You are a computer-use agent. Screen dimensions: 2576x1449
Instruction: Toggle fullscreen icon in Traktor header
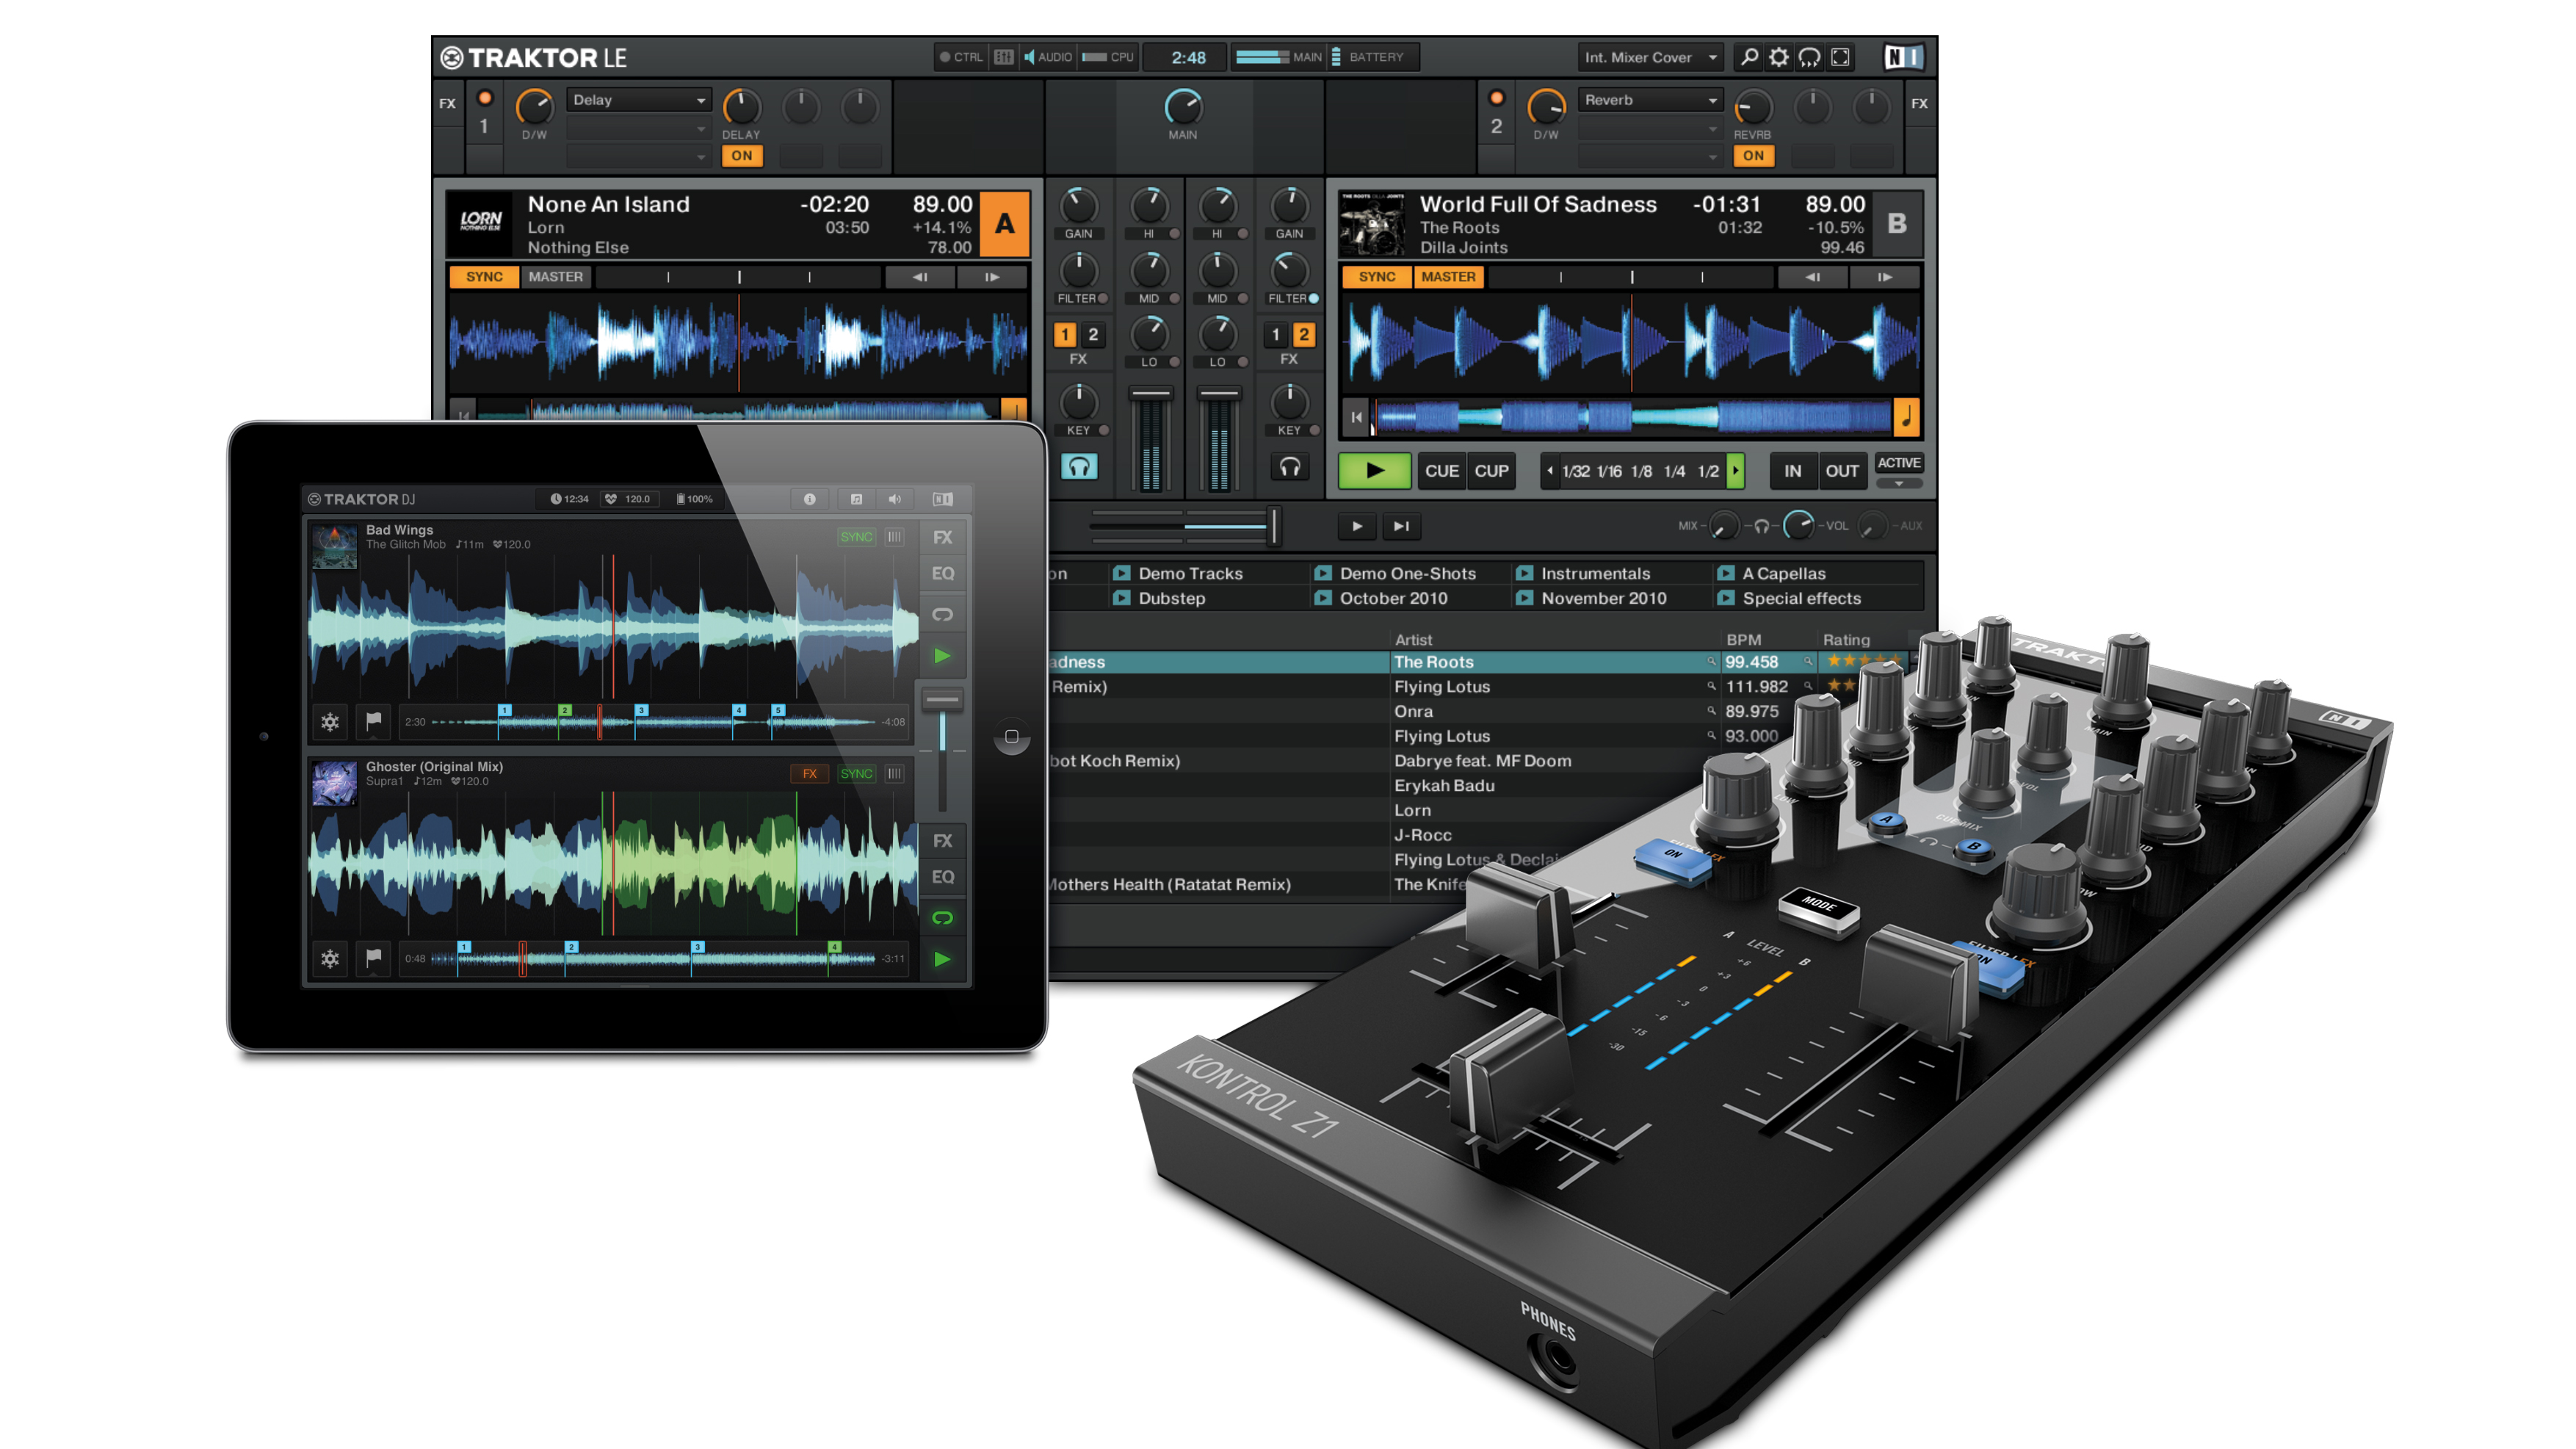tap(1841, 57)
